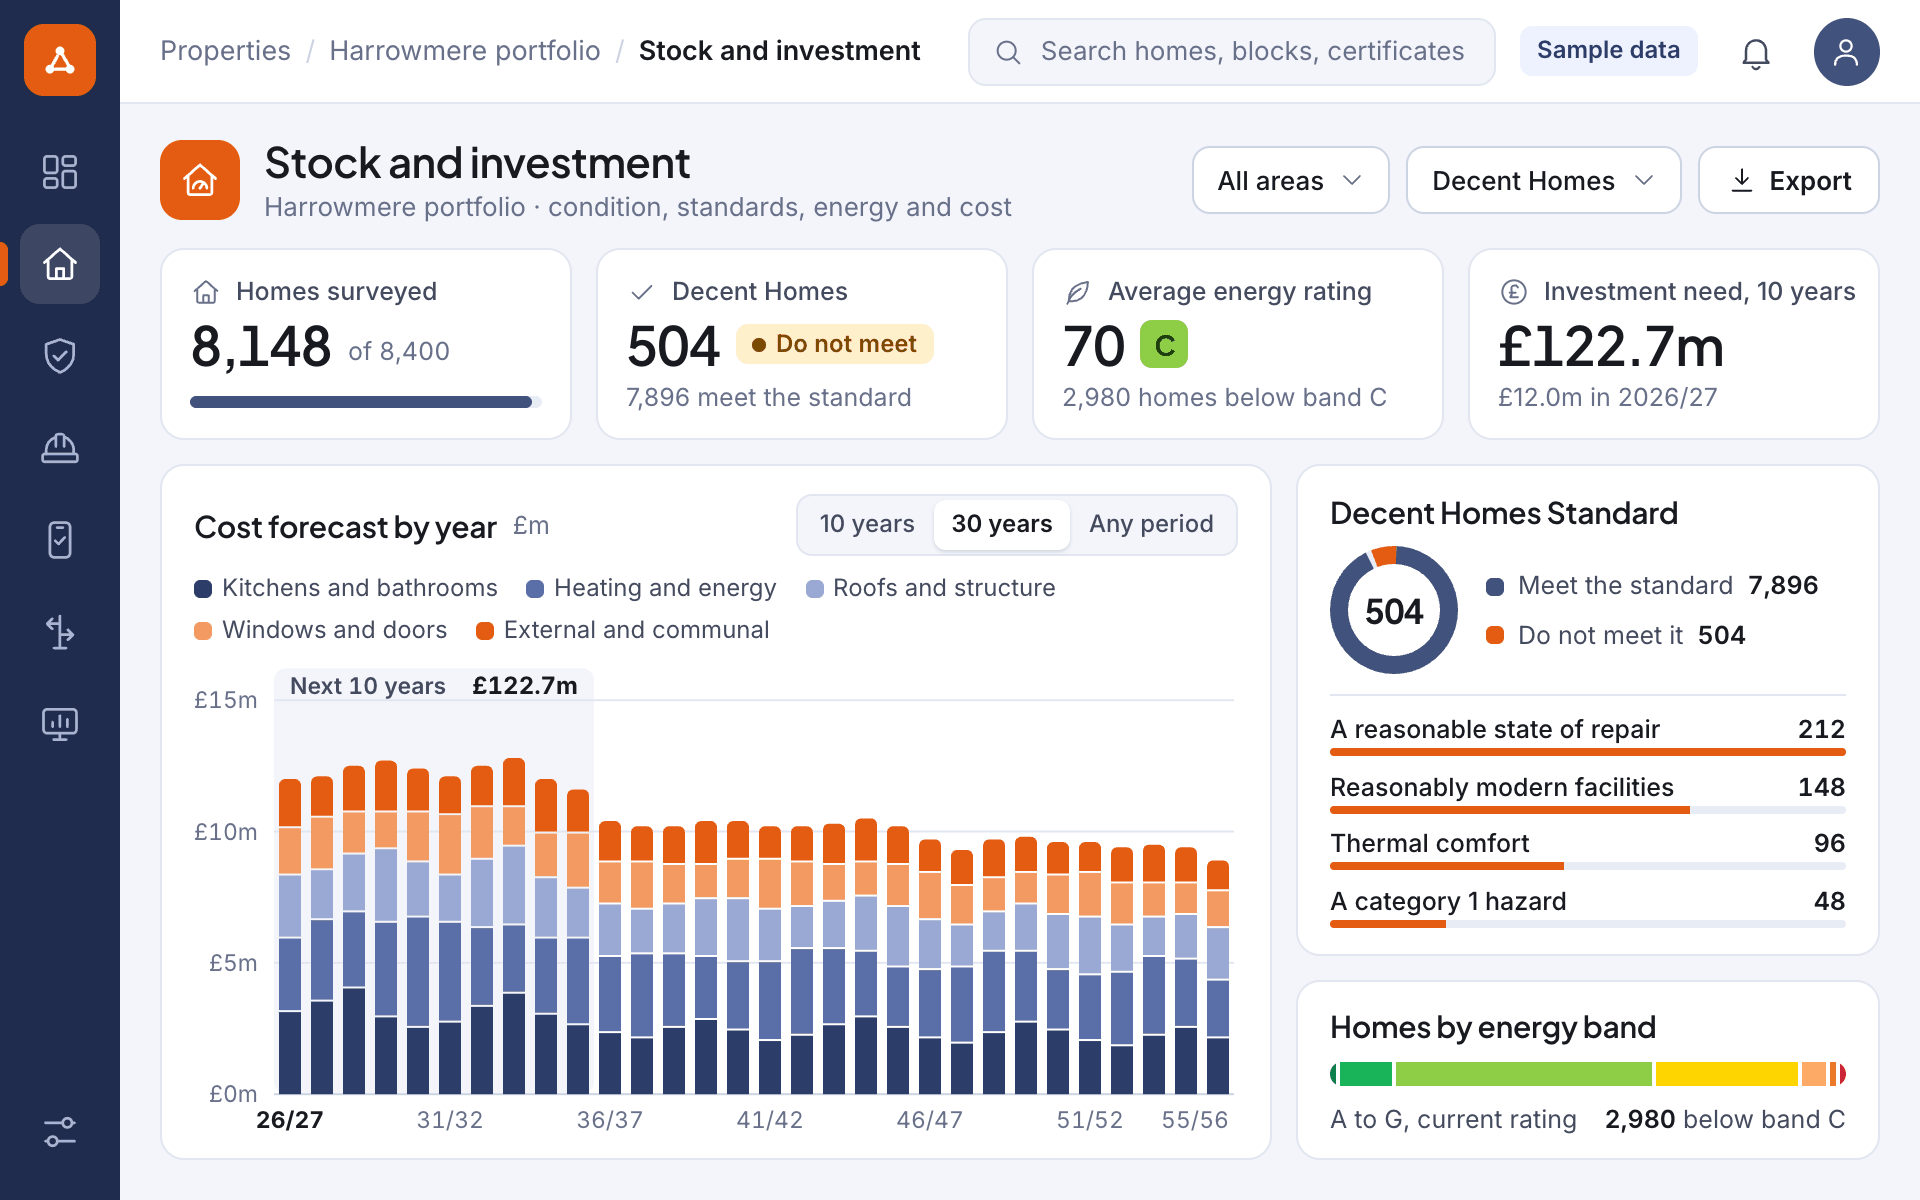Select the home properties sidebar icon
The height and width of the screenshot is (1200, 1920).
(x=60, y=264)
